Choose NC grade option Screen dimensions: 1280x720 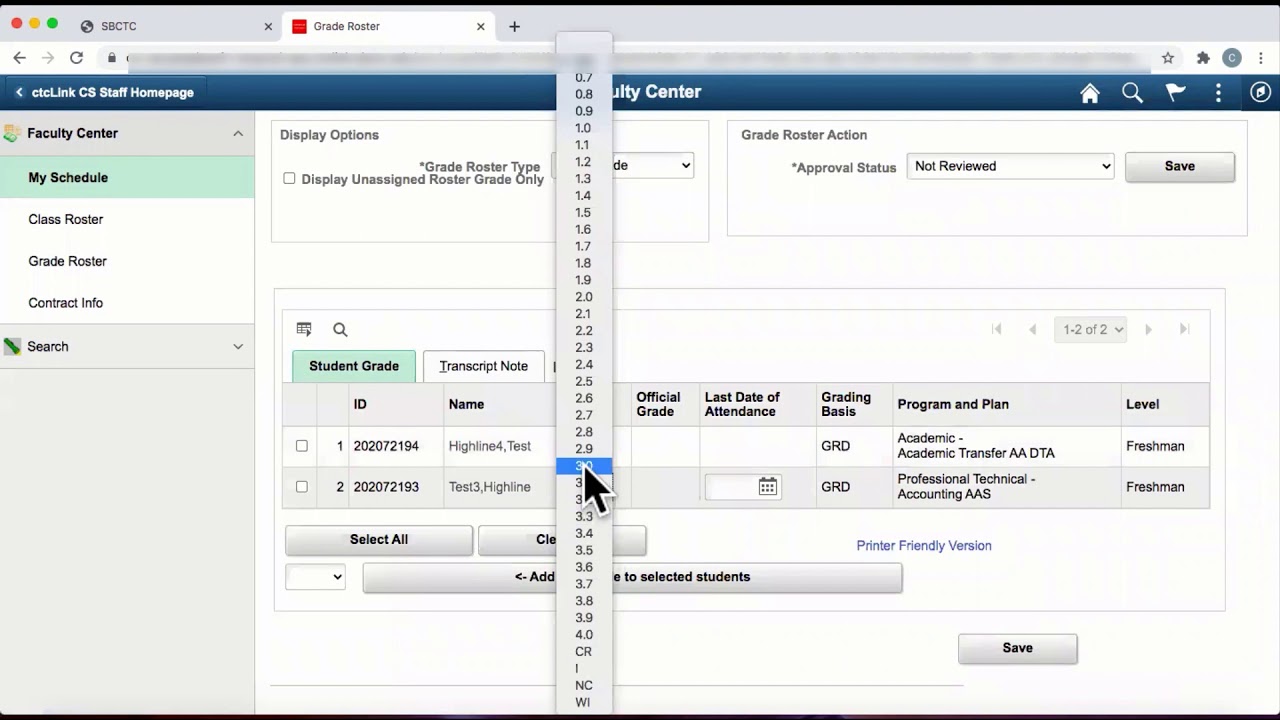click(584, 686)
